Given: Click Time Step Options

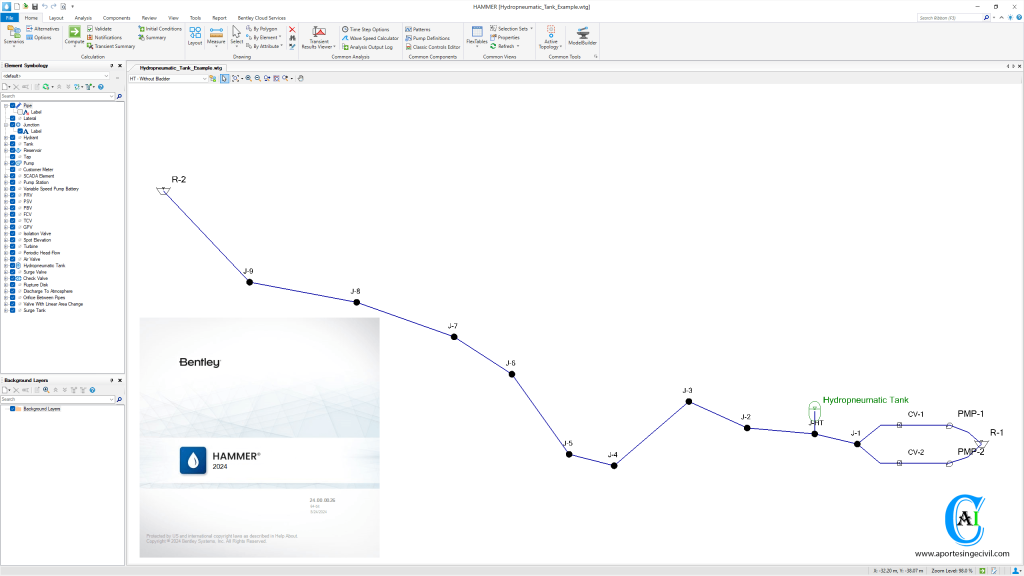Looking at the screenshot, I should 368,29.
